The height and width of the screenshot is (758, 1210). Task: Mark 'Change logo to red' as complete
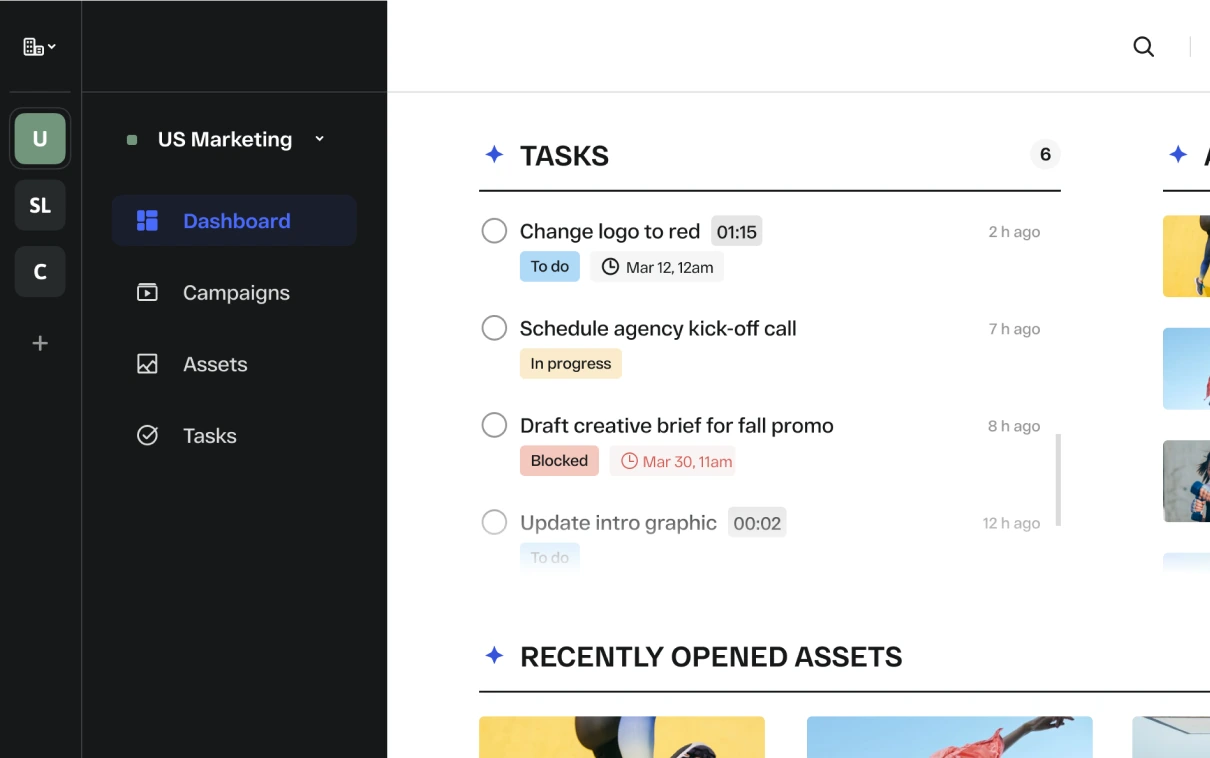tap(494, 230)
